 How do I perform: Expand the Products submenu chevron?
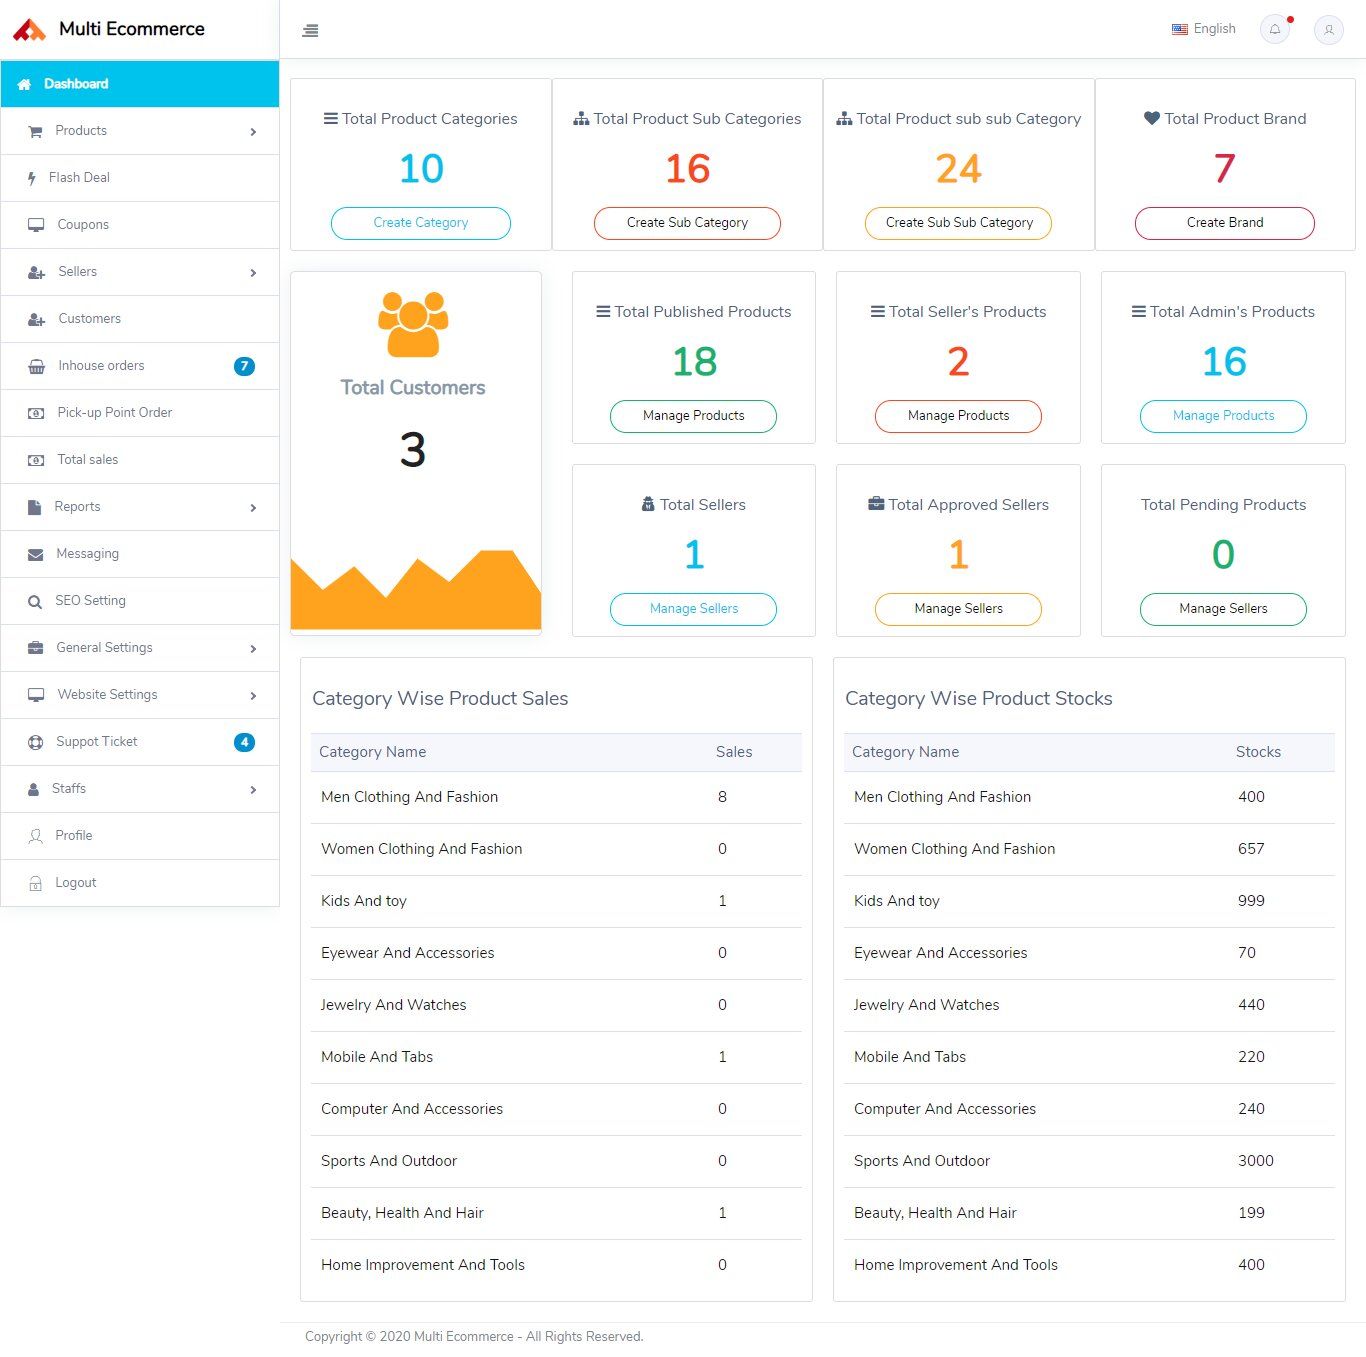[253, 132]
